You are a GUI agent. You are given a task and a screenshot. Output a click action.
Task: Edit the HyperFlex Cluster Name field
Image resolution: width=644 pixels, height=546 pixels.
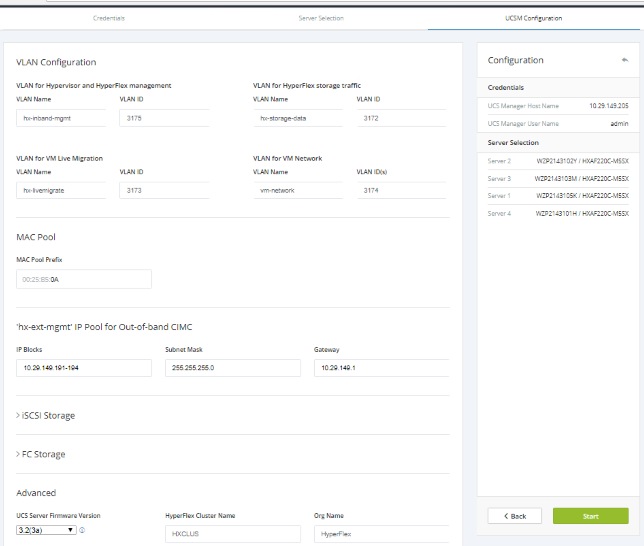tap(233, 534)
